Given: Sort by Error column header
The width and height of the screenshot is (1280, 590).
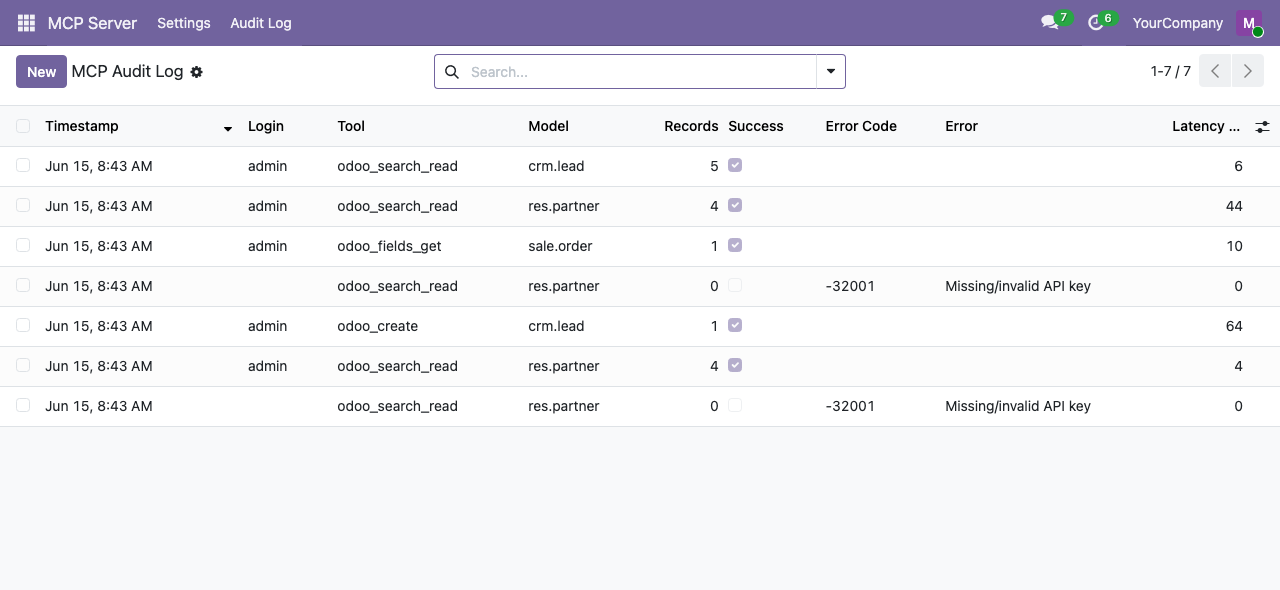Looking at the screenshot, I should (961, 126).
